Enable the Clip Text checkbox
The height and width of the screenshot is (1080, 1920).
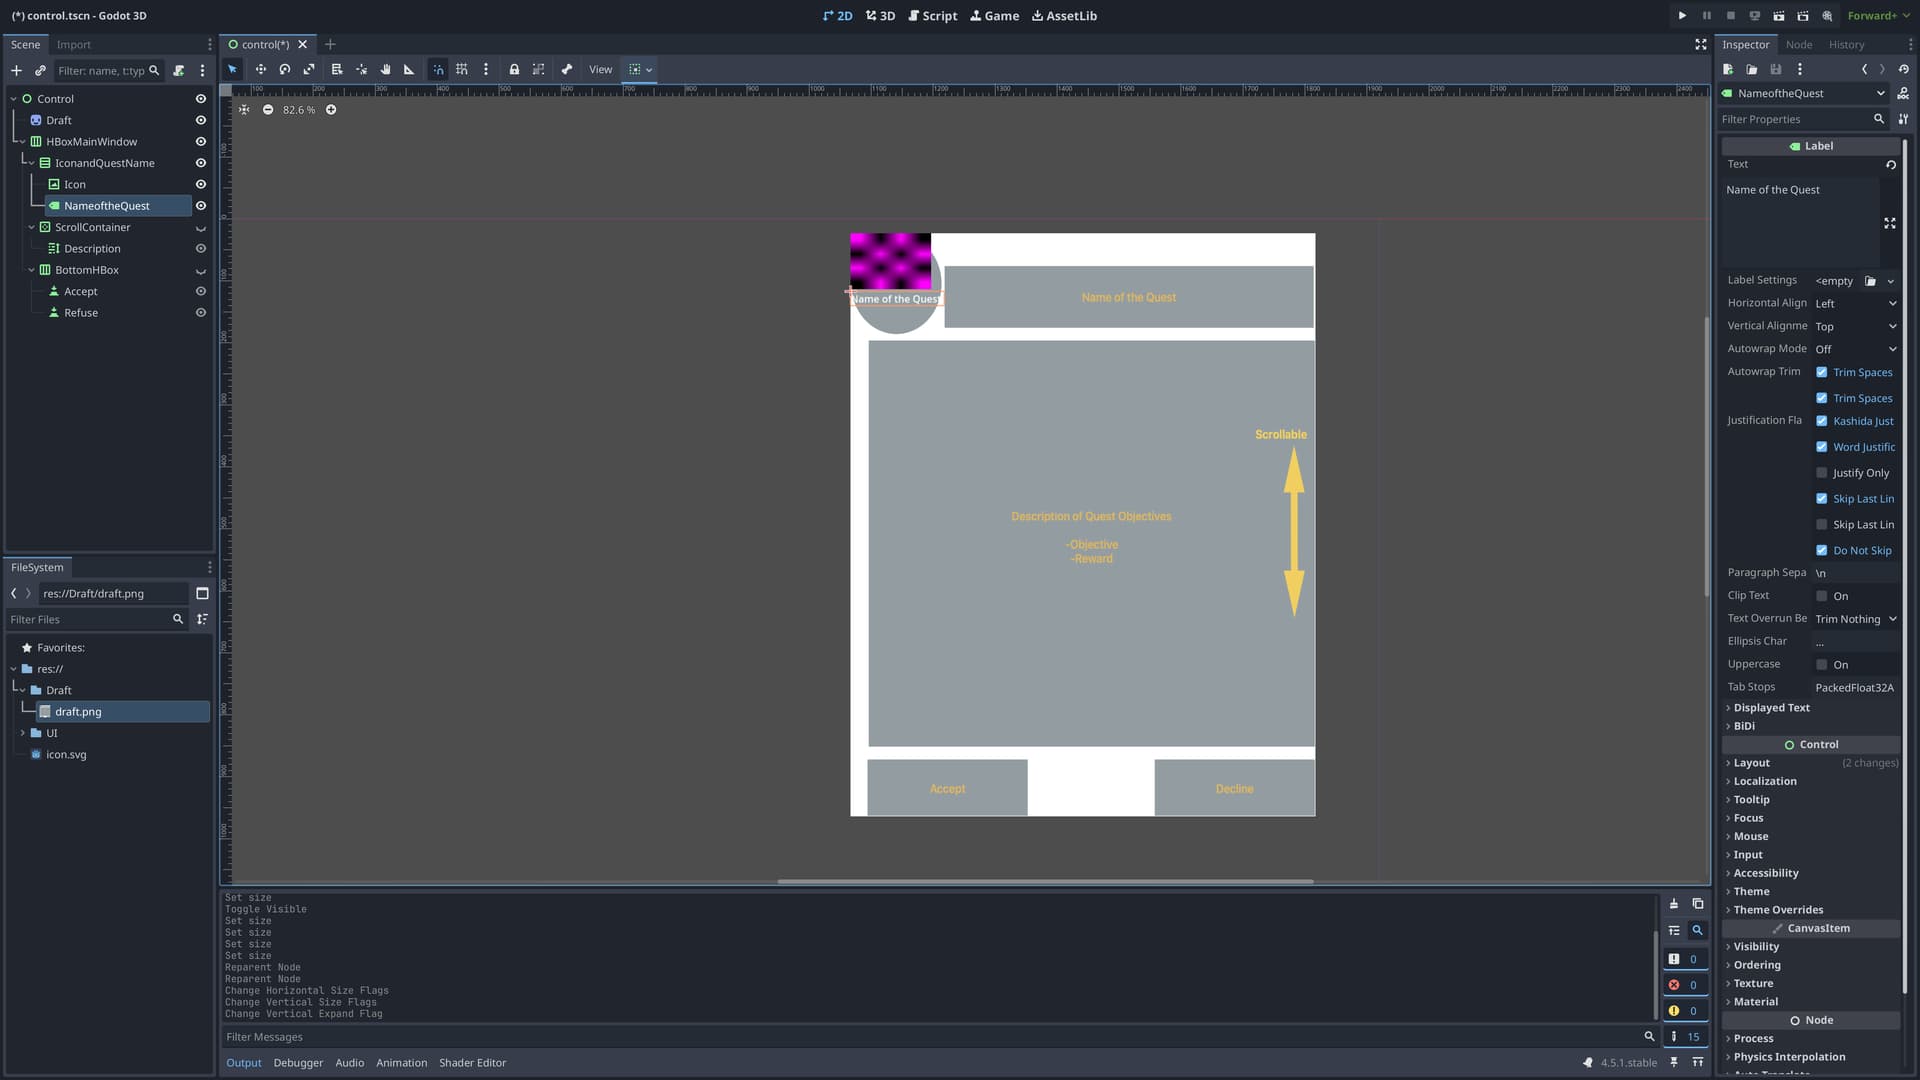(1821, 596)
